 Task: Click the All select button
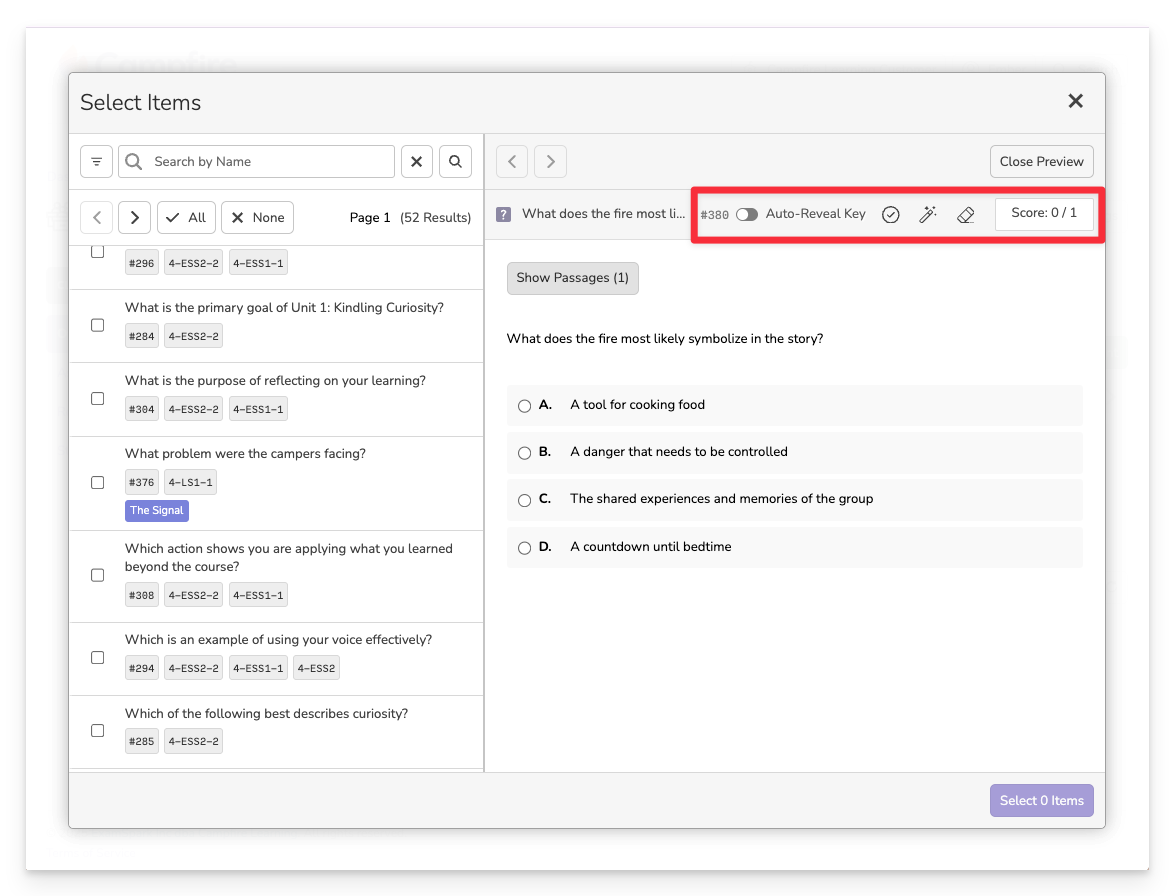[x=186, y=217]
